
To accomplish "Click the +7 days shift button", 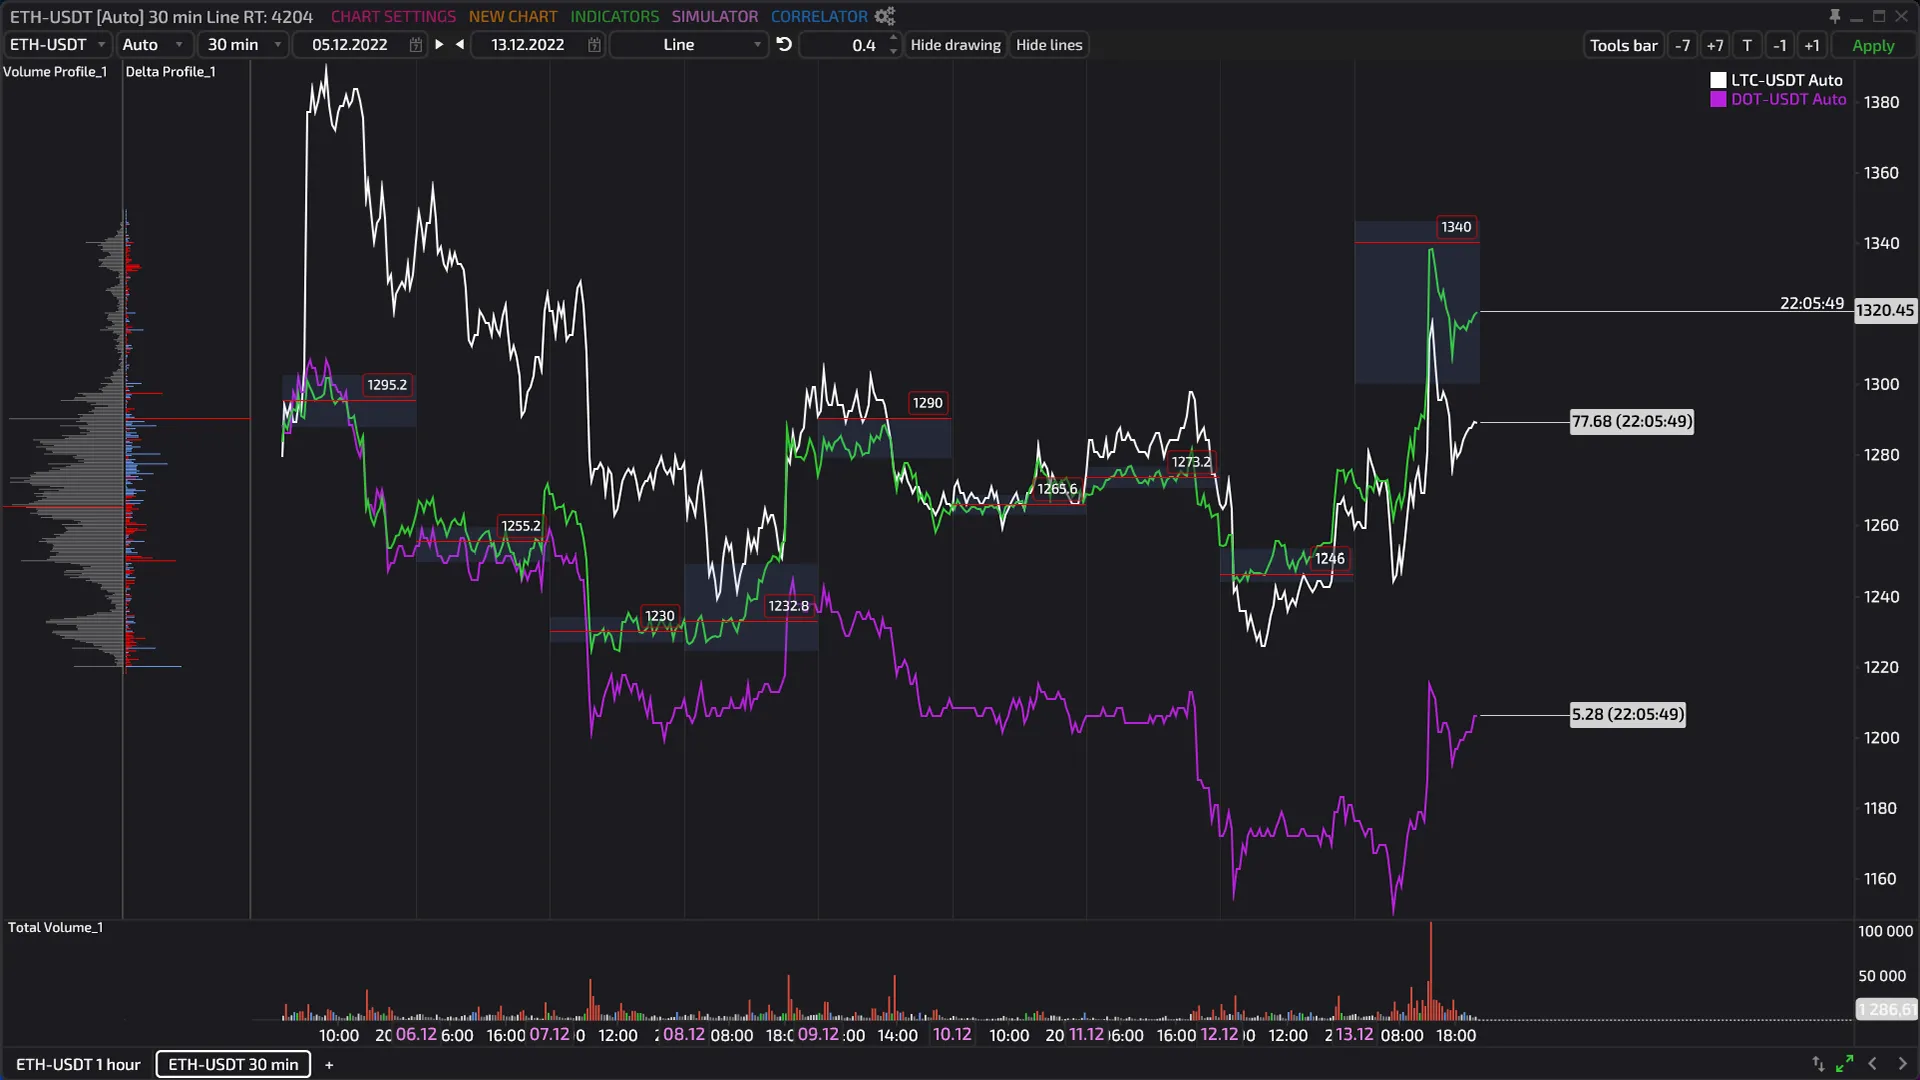I will [x=1715, y=45].
